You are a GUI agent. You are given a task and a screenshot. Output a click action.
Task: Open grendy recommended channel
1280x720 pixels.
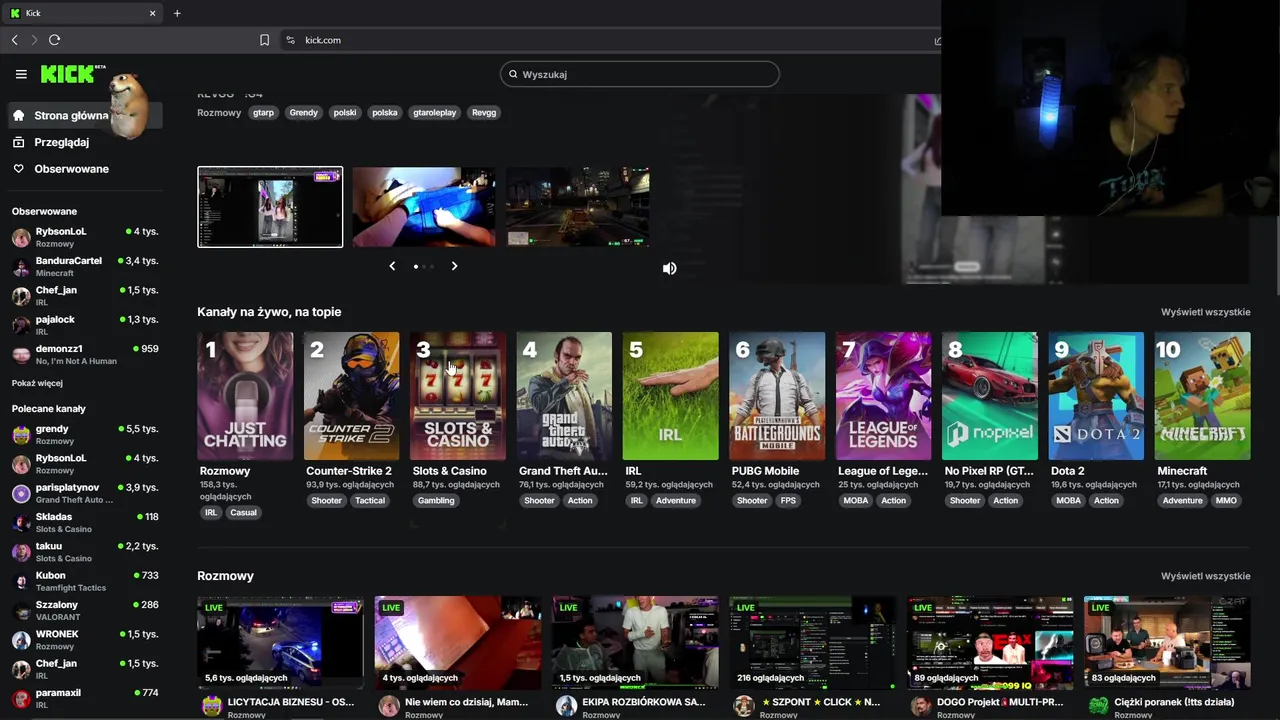(x=85, y=434)
